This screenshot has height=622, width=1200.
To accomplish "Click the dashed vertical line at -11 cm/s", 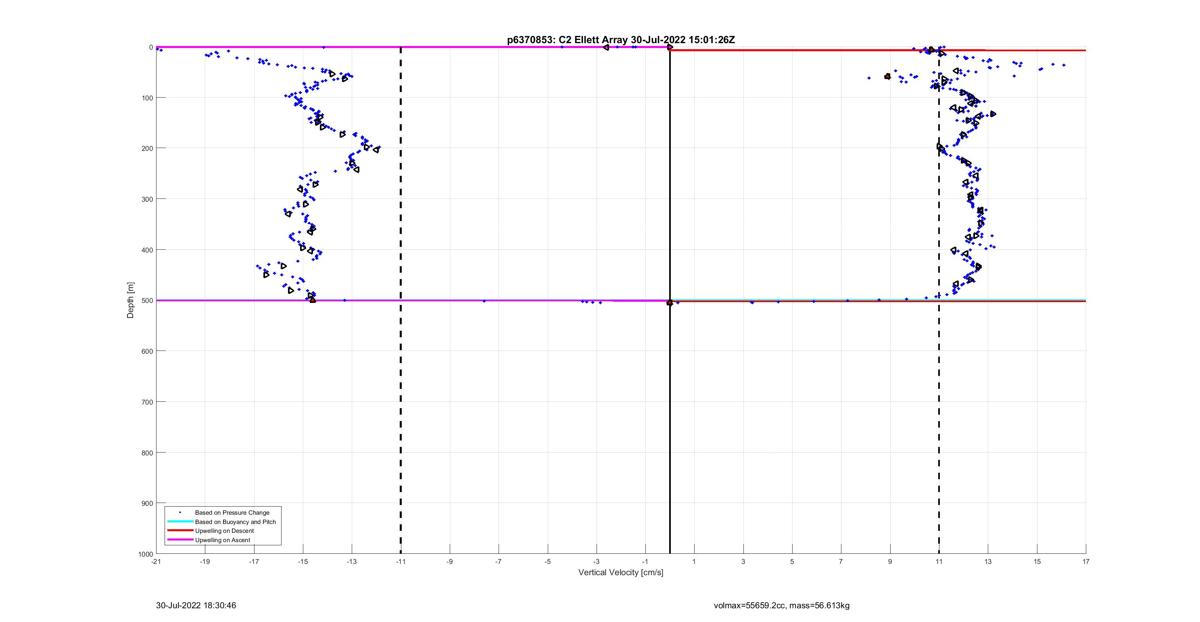I will click(401, 300).
